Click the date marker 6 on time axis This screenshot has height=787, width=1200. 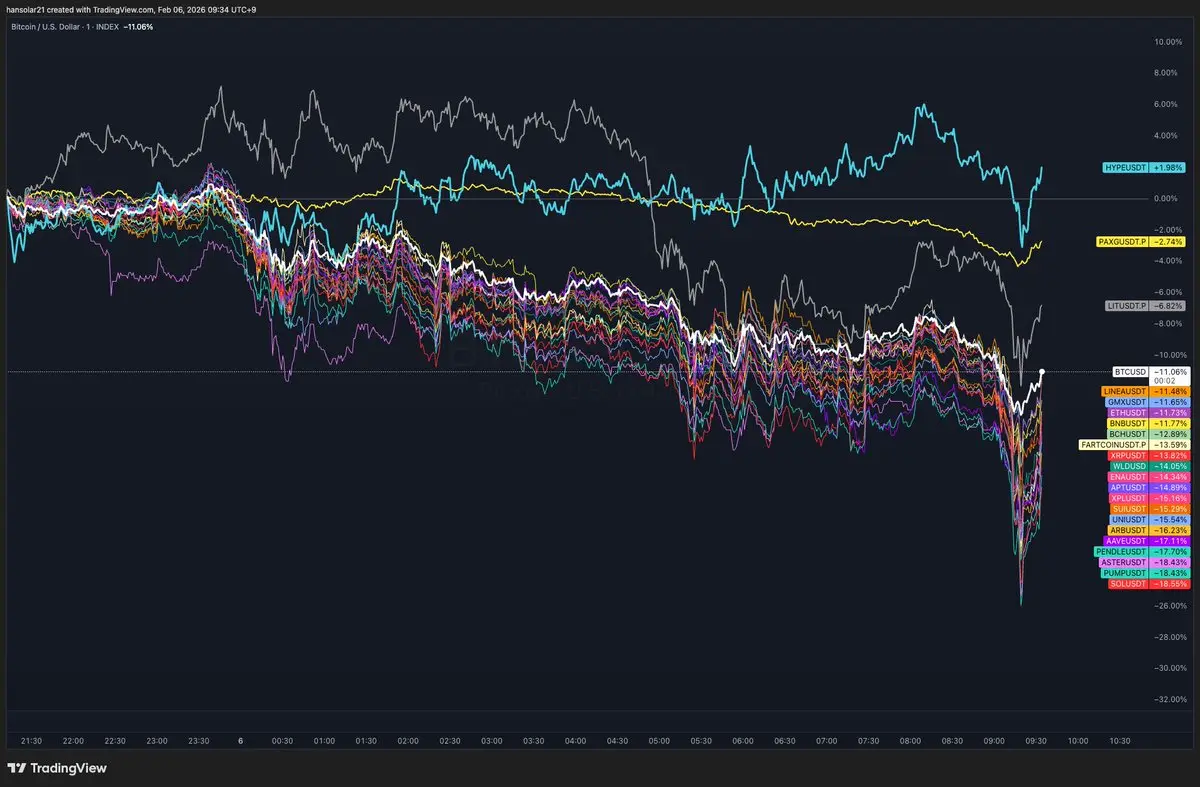click(x=240, y=741)
